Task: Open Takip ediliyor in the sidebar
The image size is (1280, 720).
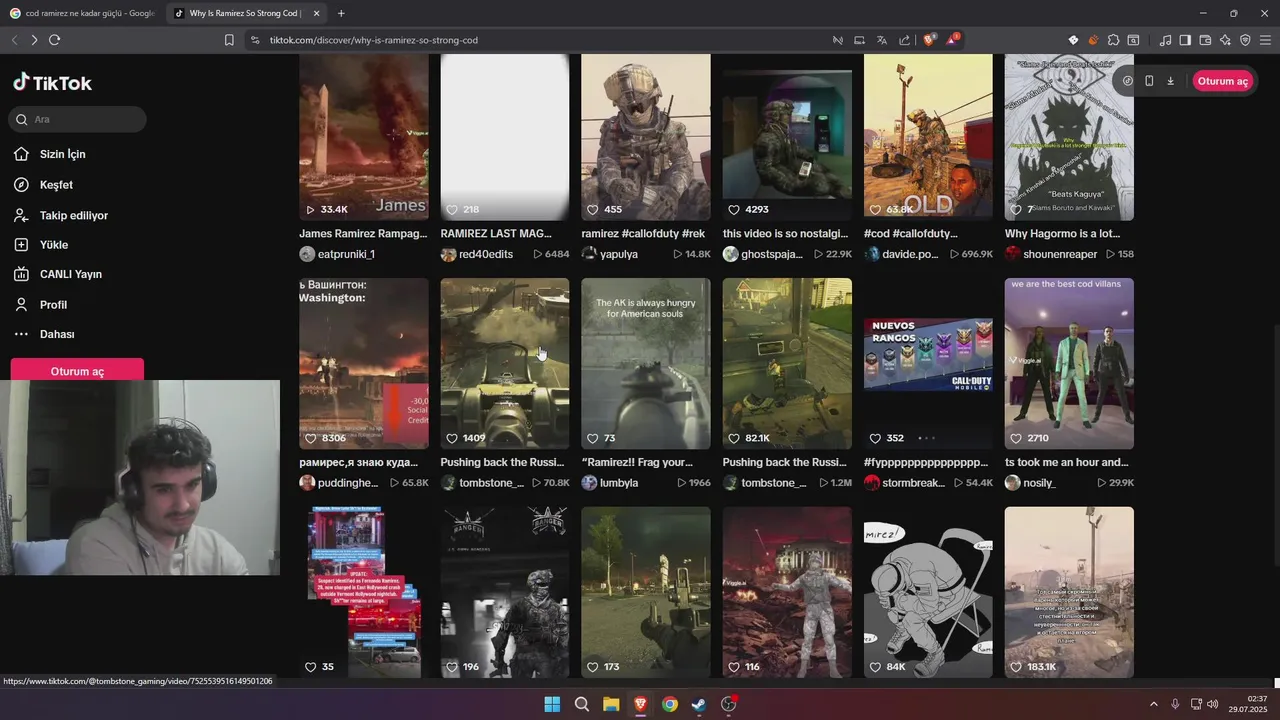Action: 73,215
